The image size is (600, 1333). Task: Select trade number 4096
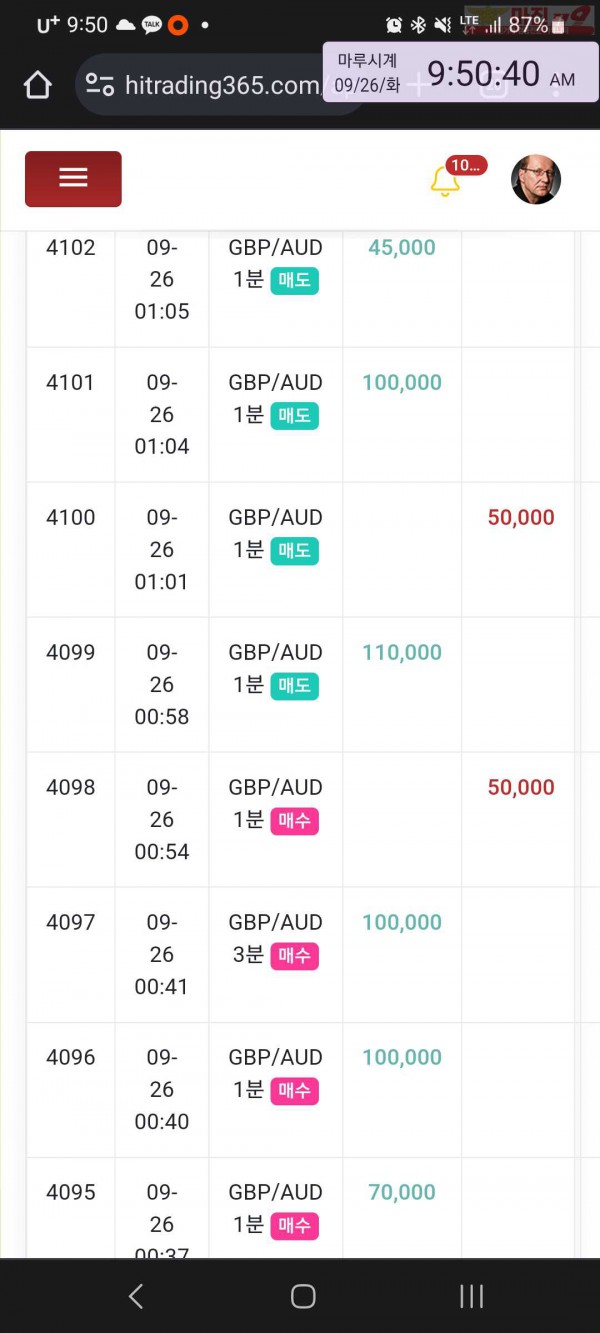(71, 1057)
